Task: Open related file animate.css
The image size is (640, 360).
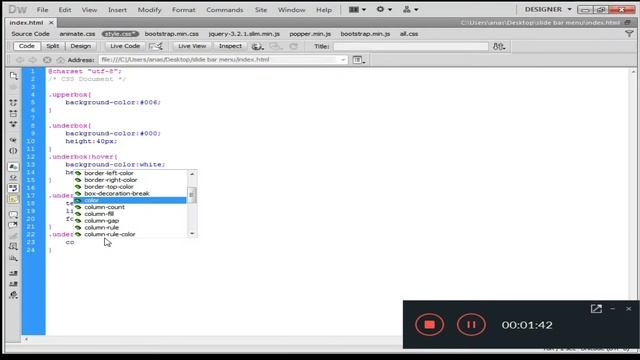Action: (x=77, y=34)
